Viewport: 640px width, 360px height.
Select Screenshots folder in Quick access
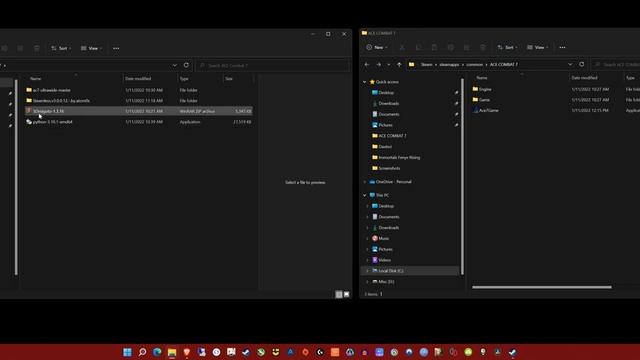click(x=386, y=168)
